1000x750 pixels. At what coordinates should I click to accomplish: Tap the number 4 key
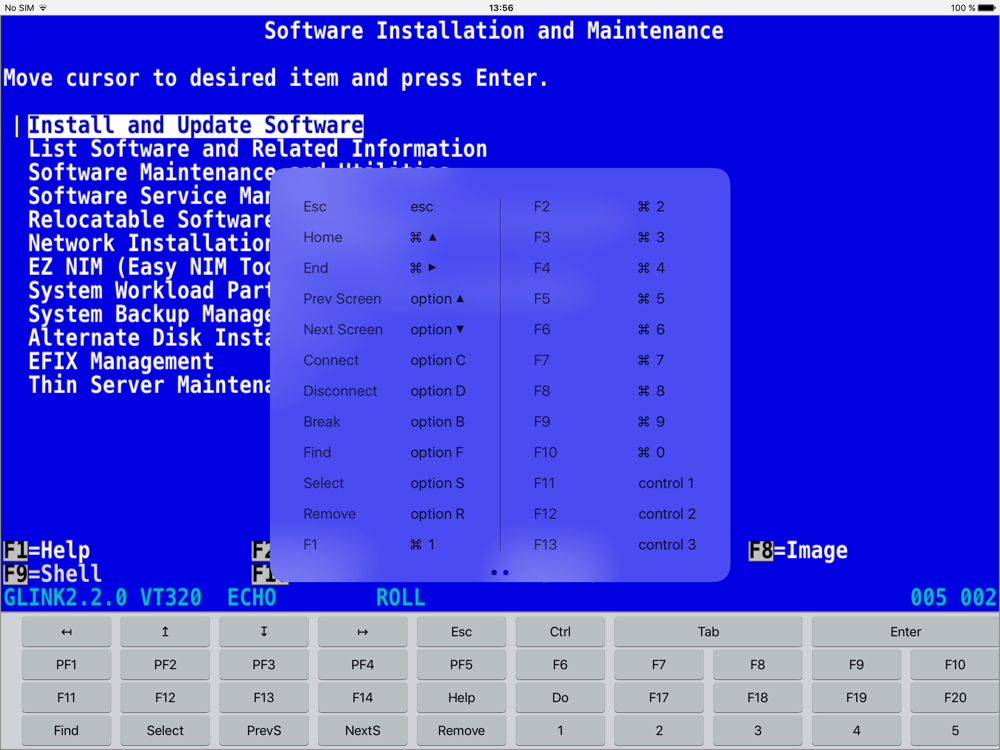click(x=857, y=731)
